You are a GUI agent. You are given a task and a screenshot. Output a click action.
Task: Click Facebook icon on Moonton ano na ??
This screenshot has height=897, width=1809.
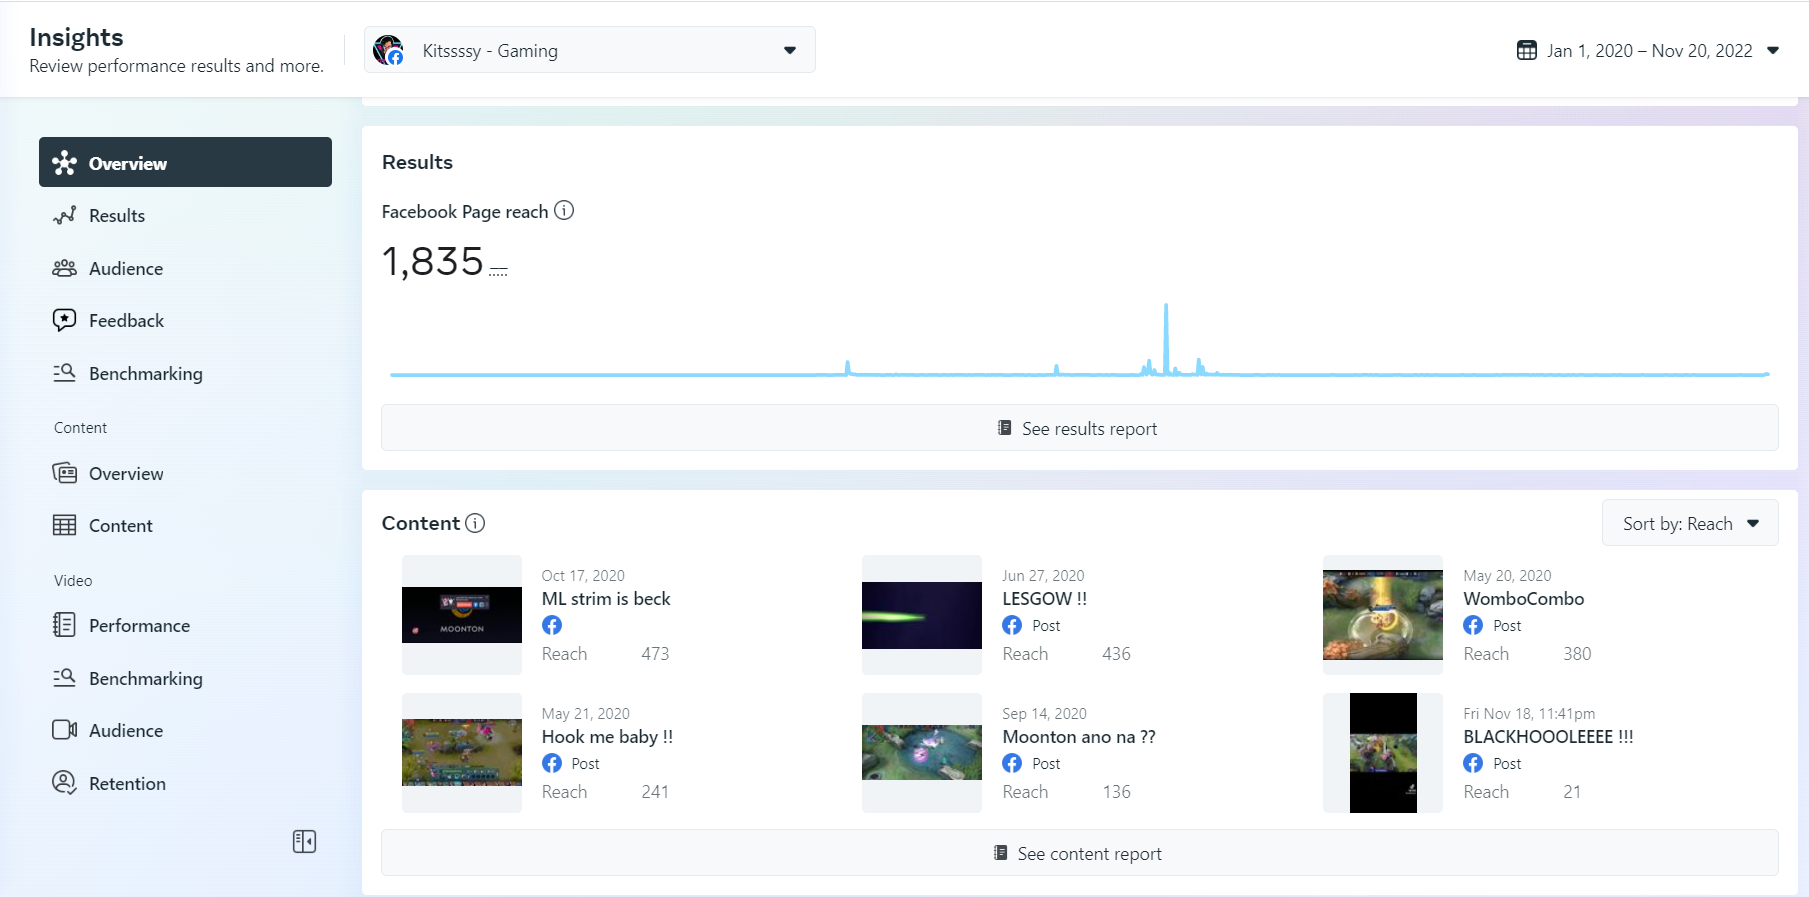click(x=1012, y=763)
